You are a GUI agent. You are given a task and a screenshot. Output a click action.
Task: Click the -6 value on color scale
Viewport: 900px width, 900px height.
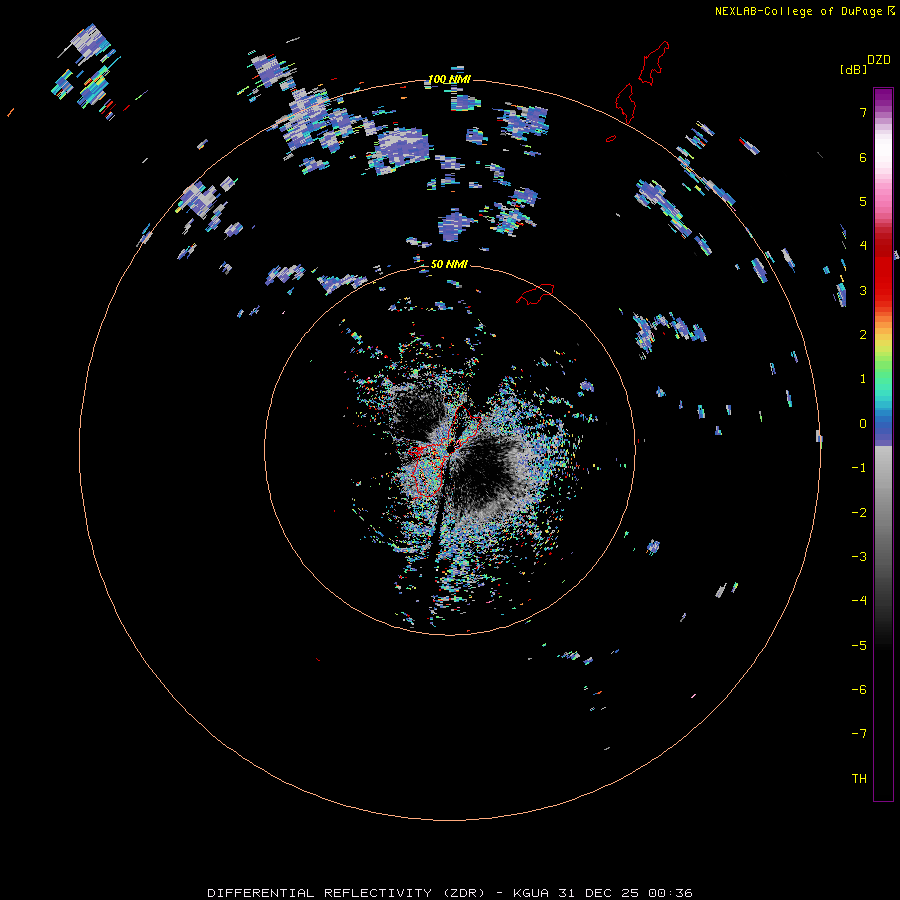pos(859,690)
